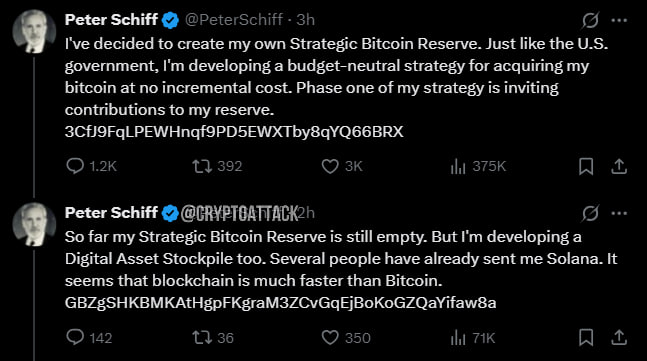Open Peter Schiff's avatar in second tweet
The height and width of the screenshot is (361, 647).
click(x=34, y=224)
